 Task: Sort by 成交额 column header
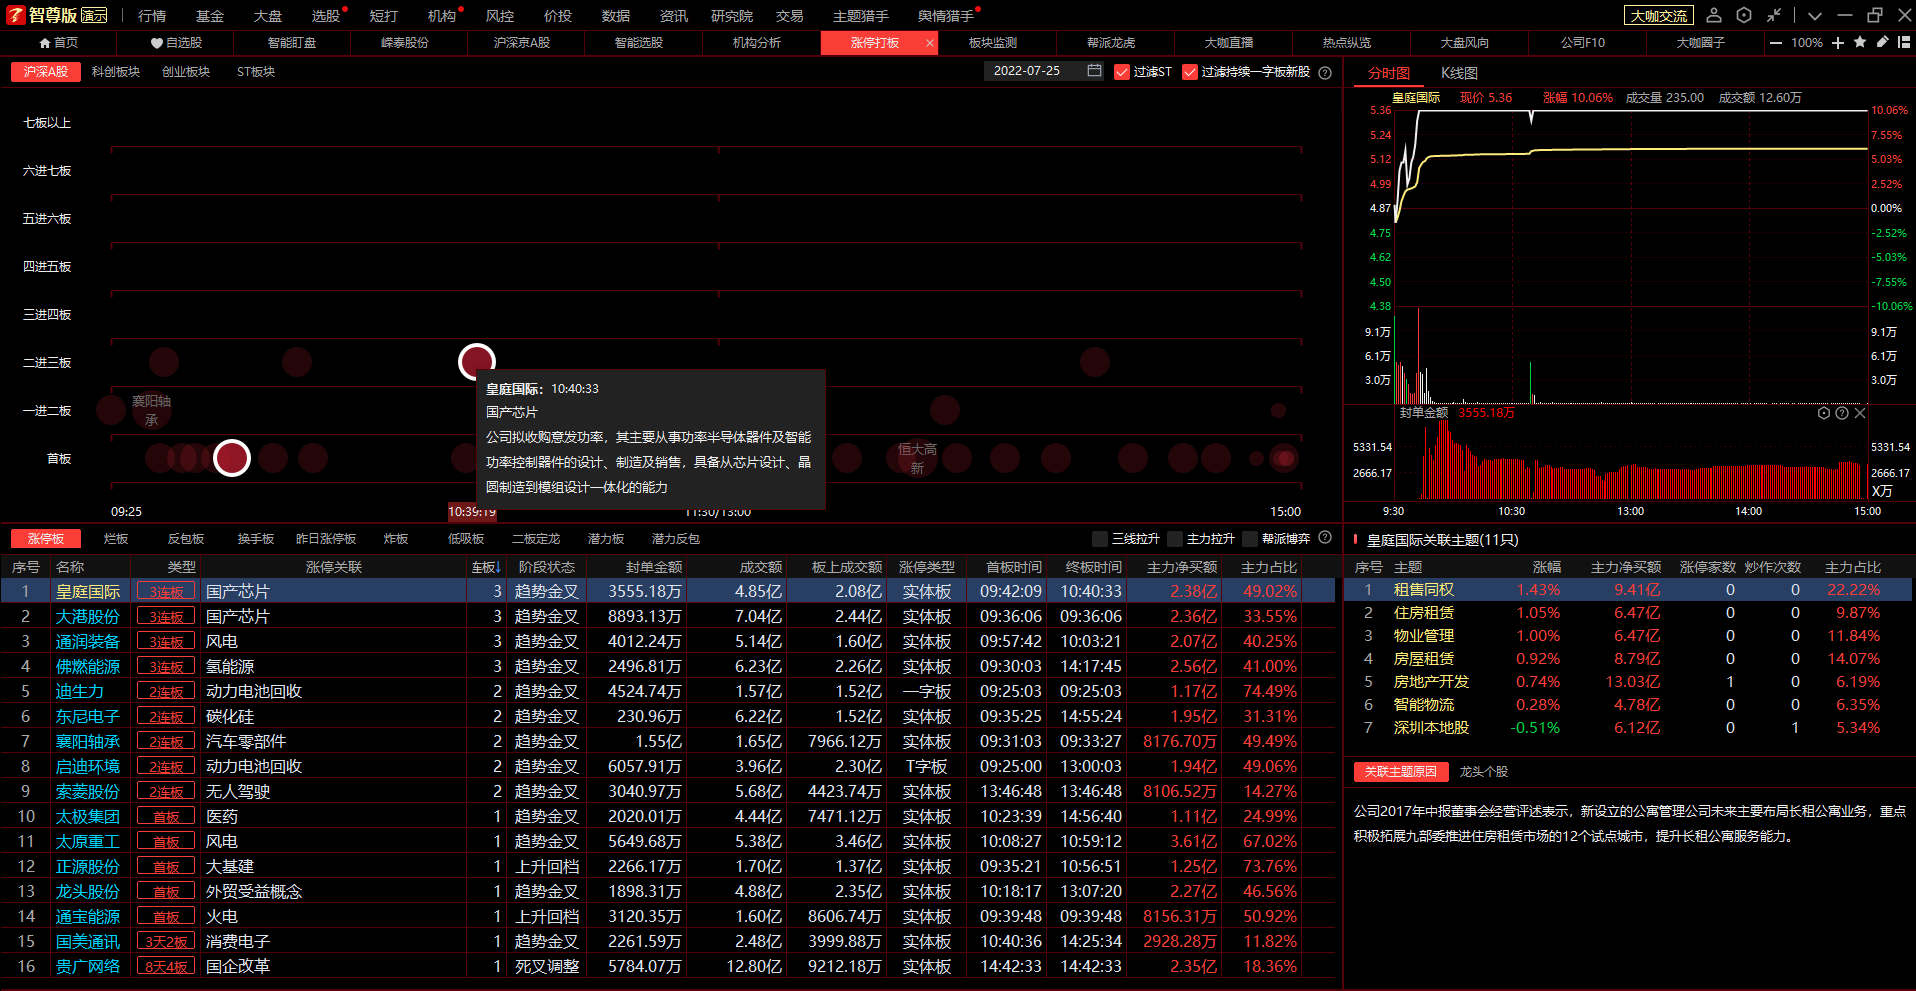coord(761,567)
